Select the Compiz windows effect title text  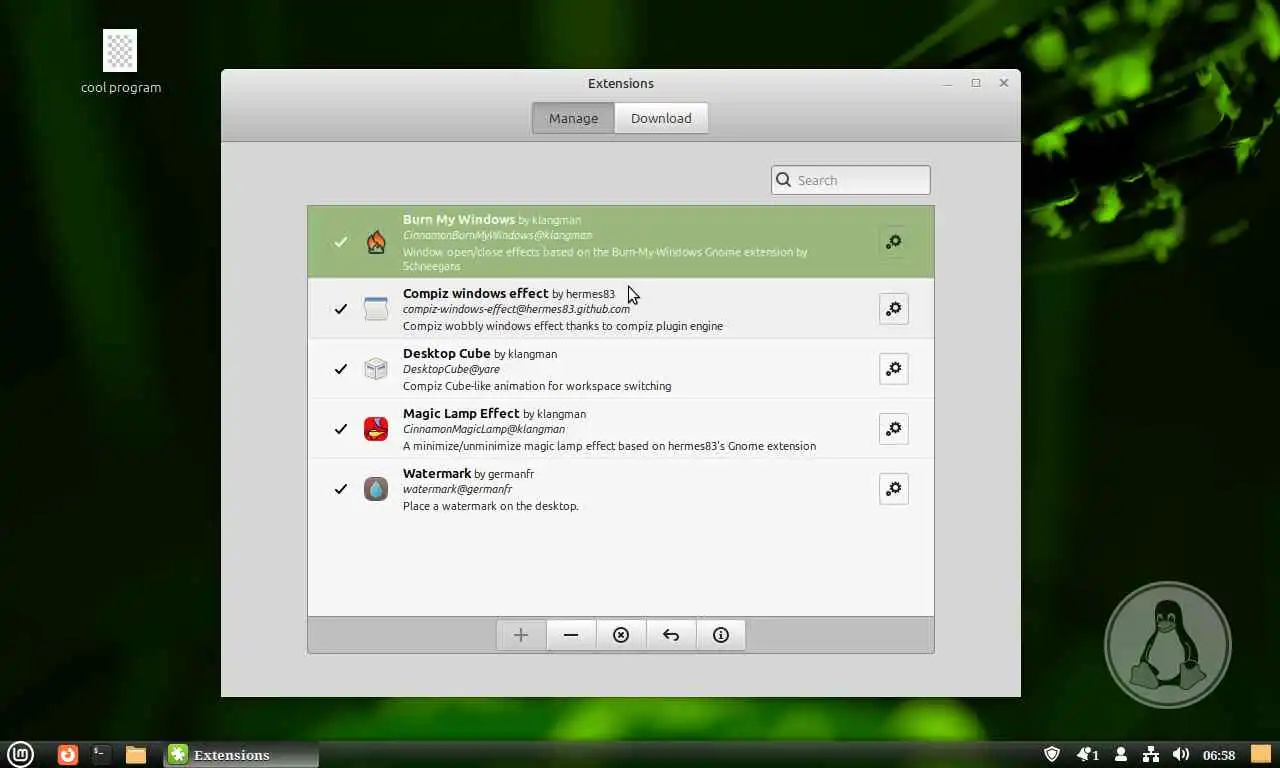(476, 293)
